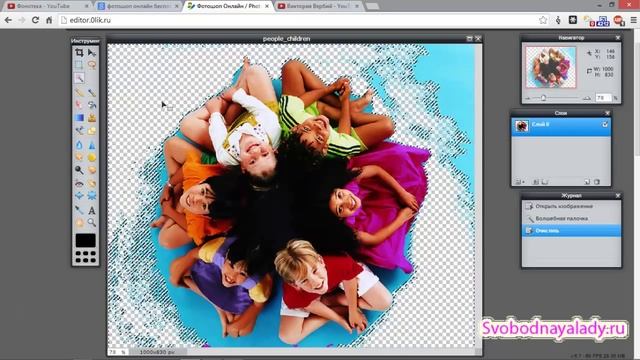
Task: Switch to the 'Виктория Вербий' YouTube tab
Action: tap(317, 6)
